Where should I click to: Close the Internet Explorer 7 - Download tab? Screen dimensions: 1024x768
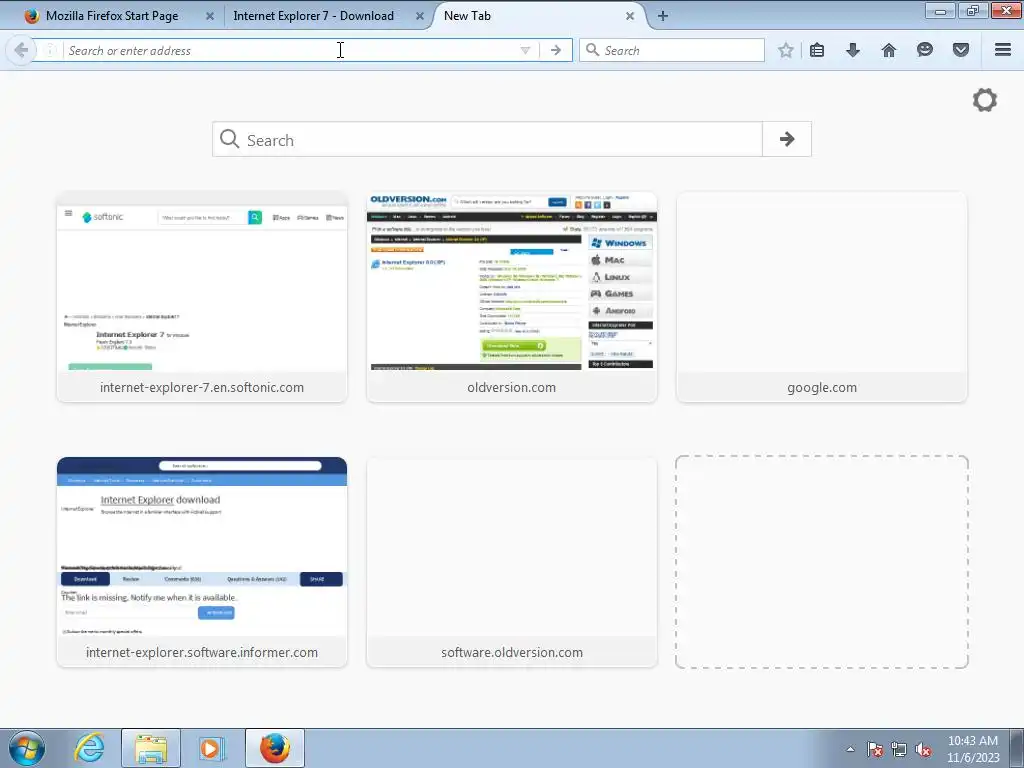(x=420, y=16)
